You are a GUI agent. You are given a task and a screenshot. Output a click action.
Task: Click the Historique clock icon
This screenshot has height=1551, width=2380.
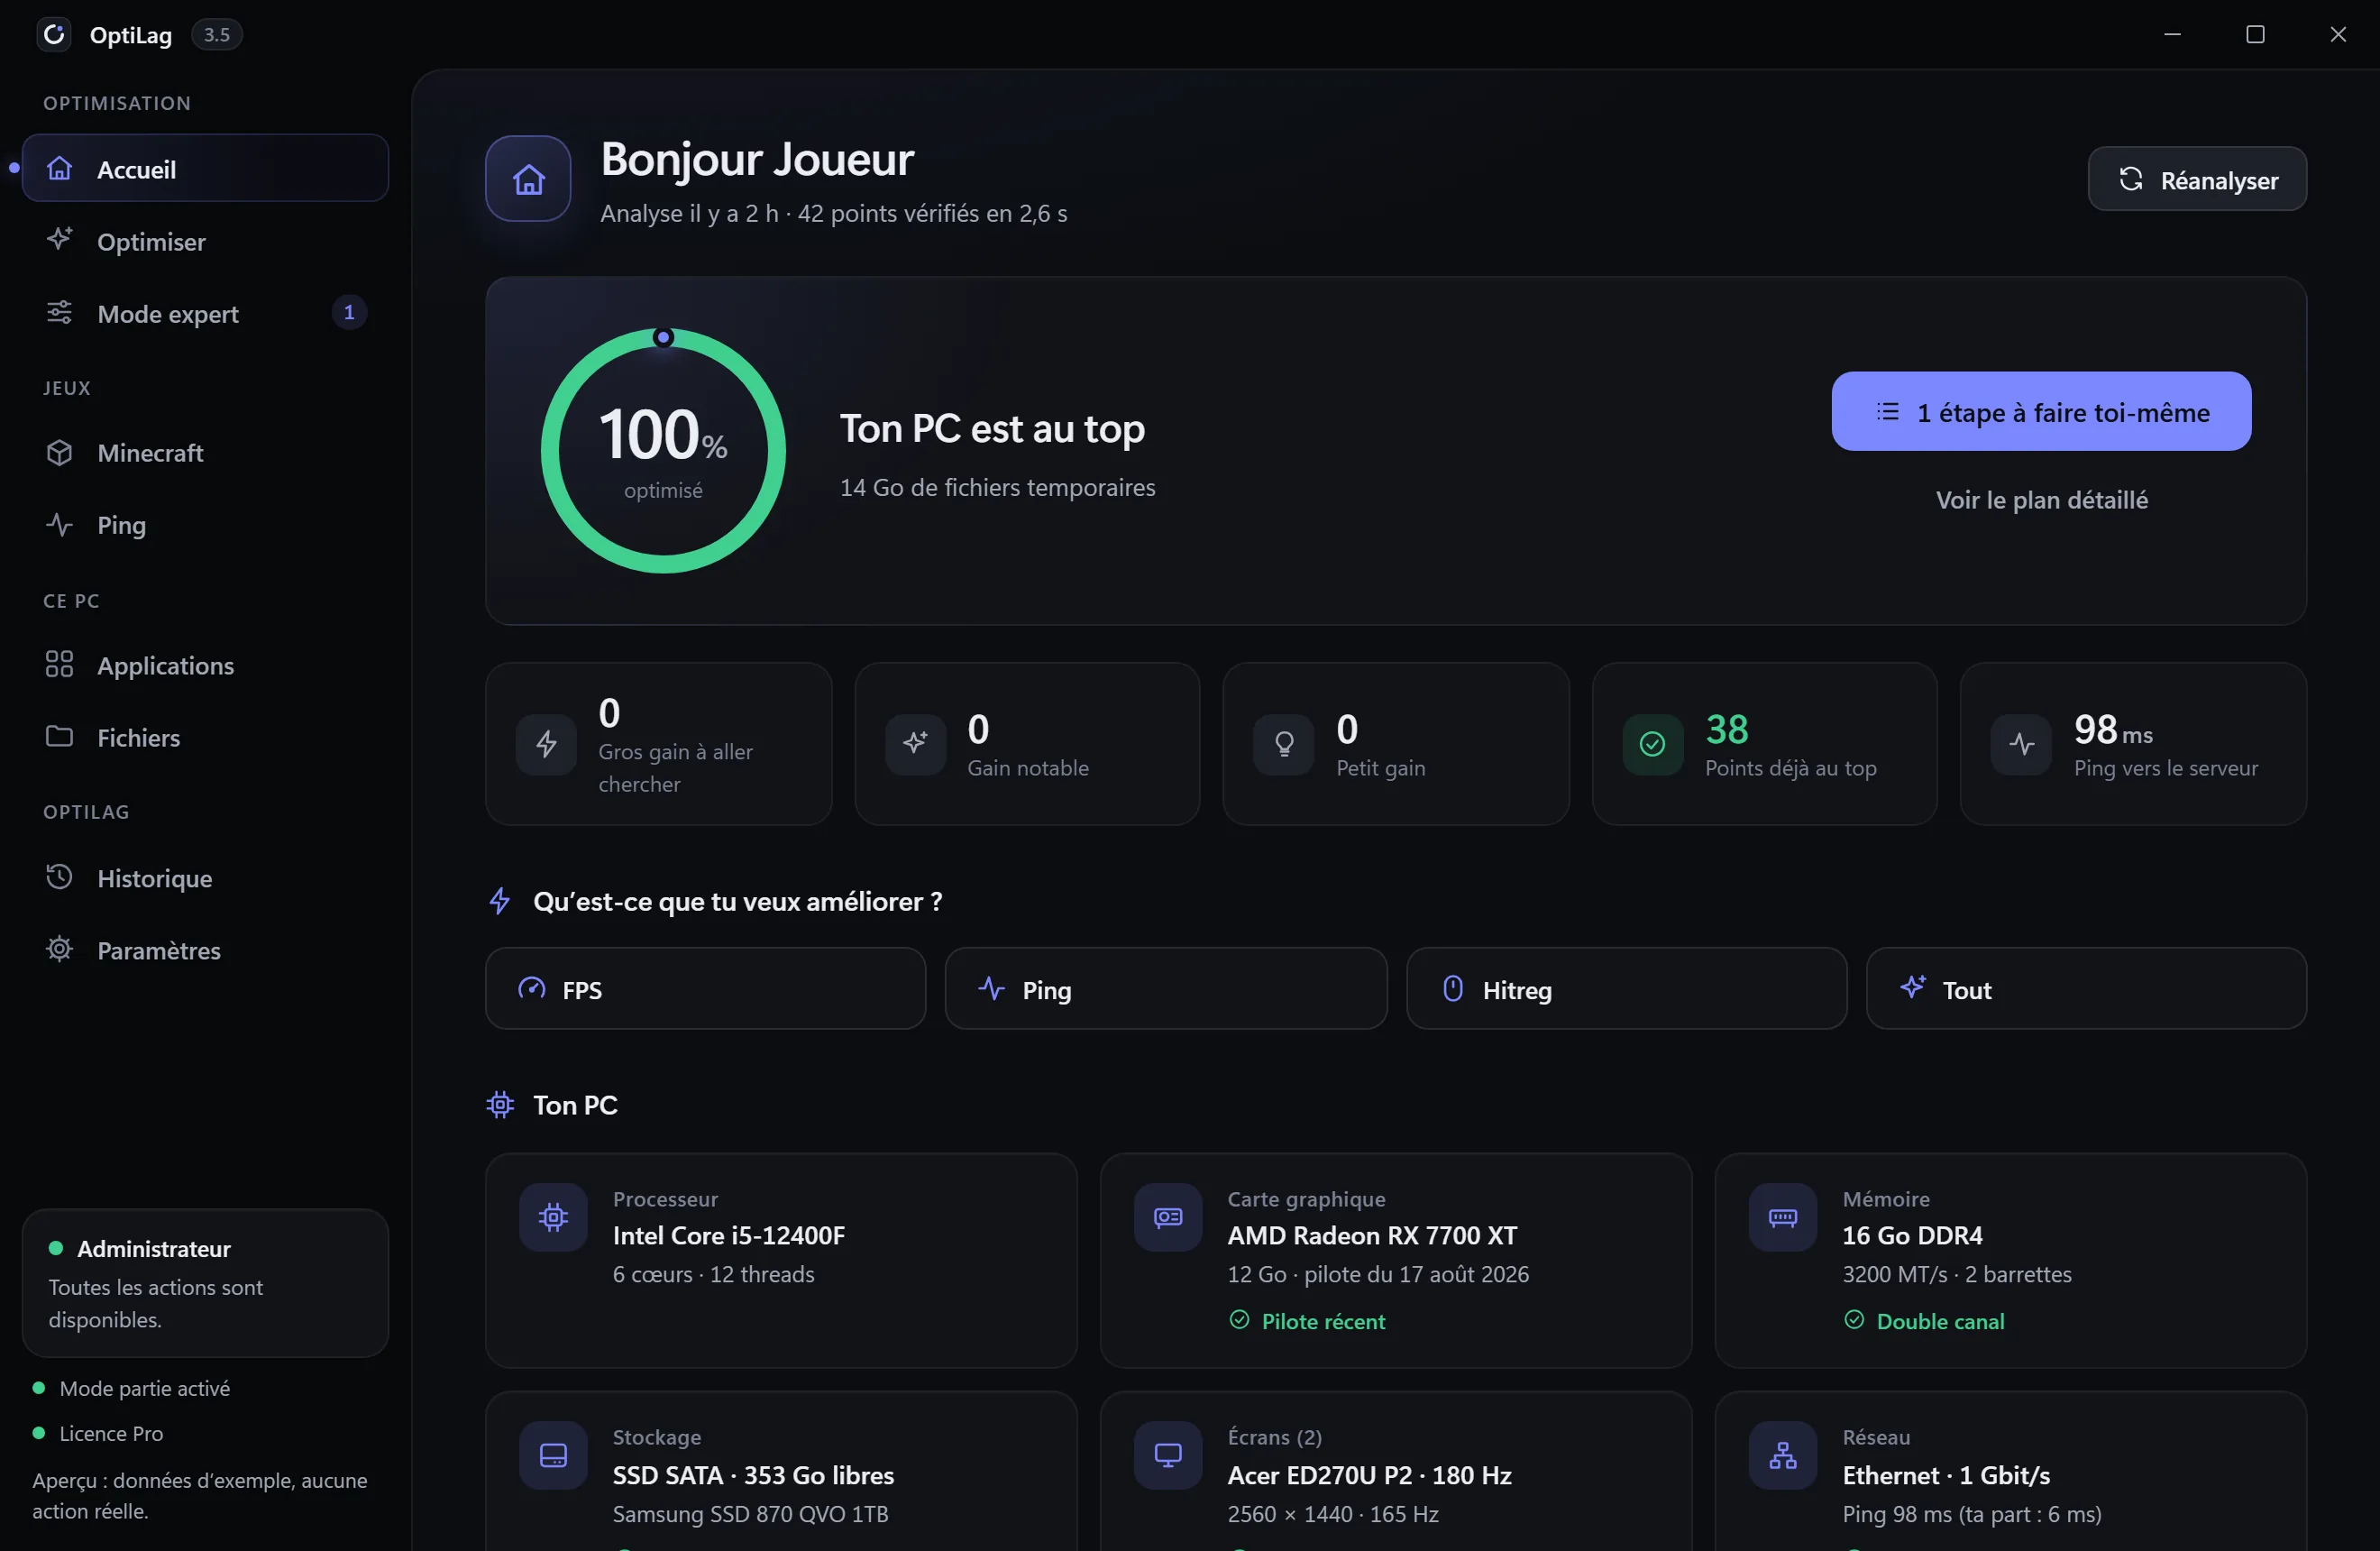59,877
